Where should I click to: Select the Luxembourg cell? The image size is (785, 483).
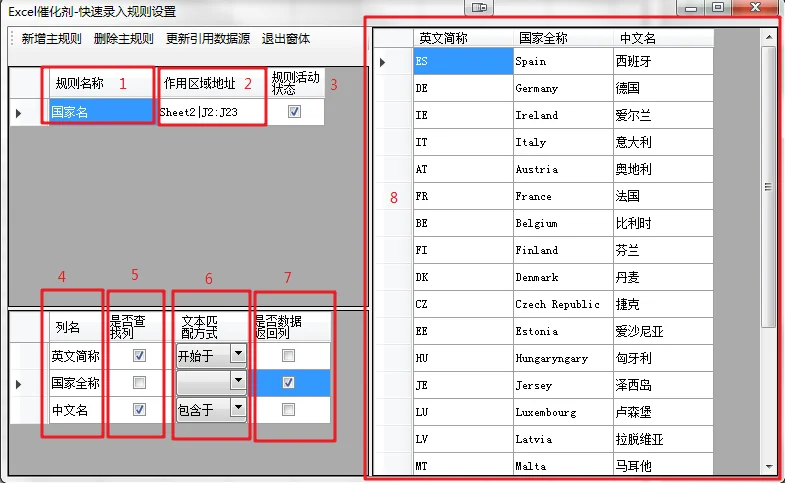tap(563, 412)
